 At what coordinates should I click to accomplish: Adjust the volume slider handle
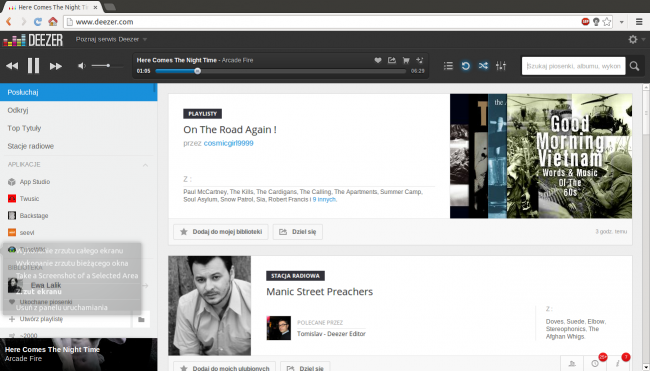108,65
